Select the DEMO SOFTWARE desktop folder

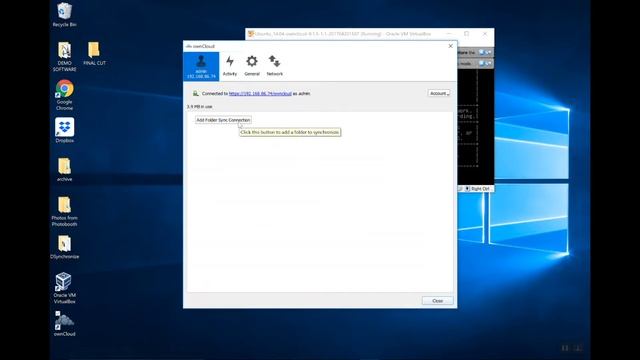coord(64,57)
